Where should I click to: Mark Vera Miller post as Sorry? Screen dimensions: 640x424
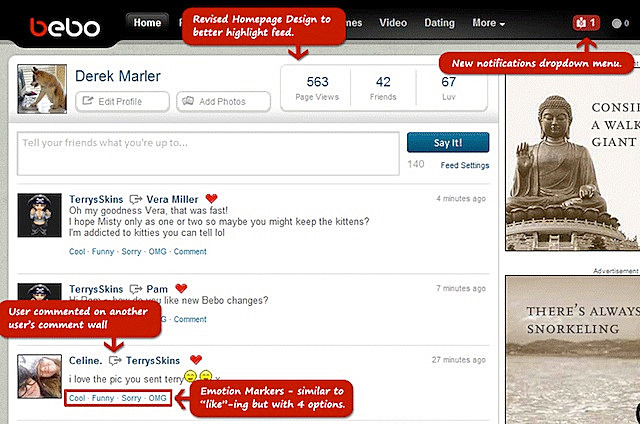coord(131,251)
